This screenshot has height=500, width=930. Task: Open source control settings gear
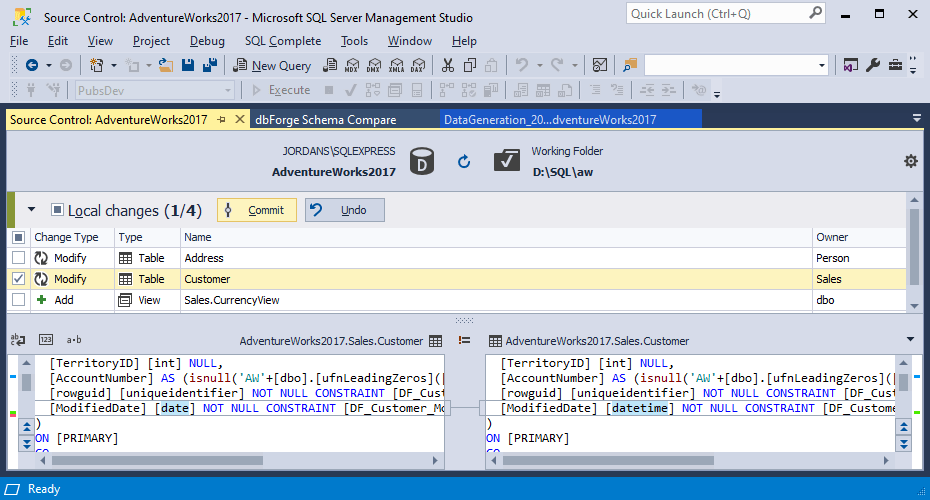click(910, 161)
